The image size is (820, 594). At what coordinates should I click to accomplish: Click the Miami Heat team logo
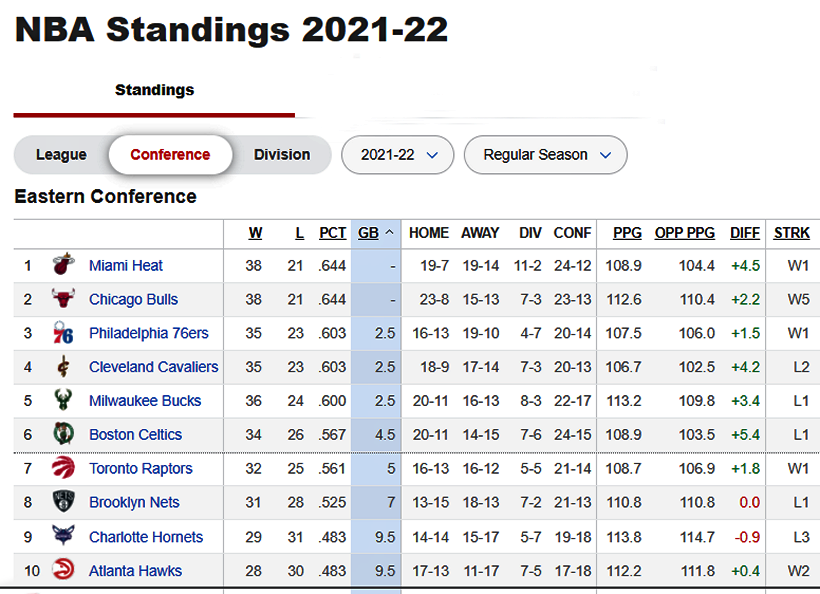64,265
